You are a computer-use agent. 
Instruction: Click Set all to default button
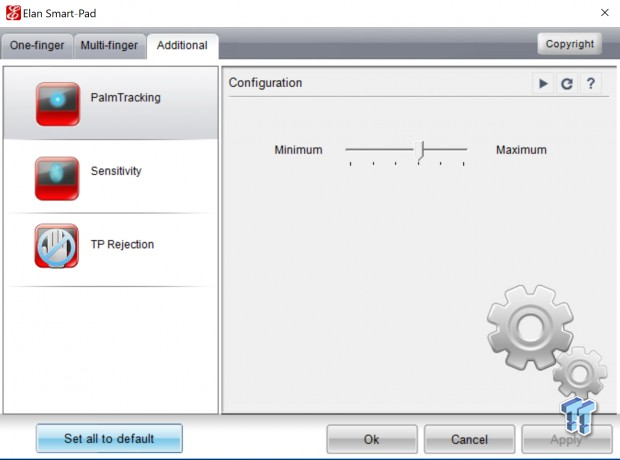pos(109,438)
